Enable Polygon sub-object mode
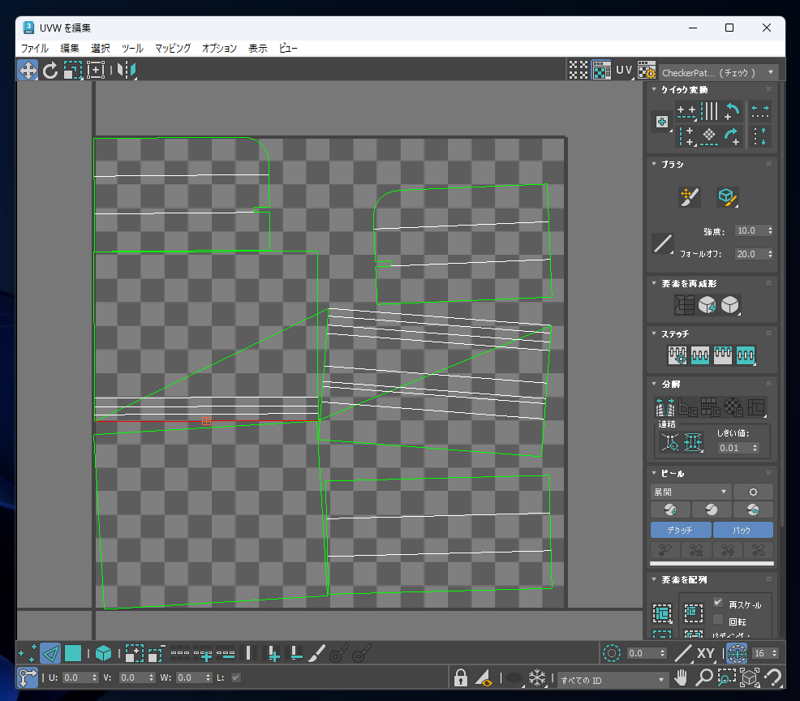 tap(73, 653)
